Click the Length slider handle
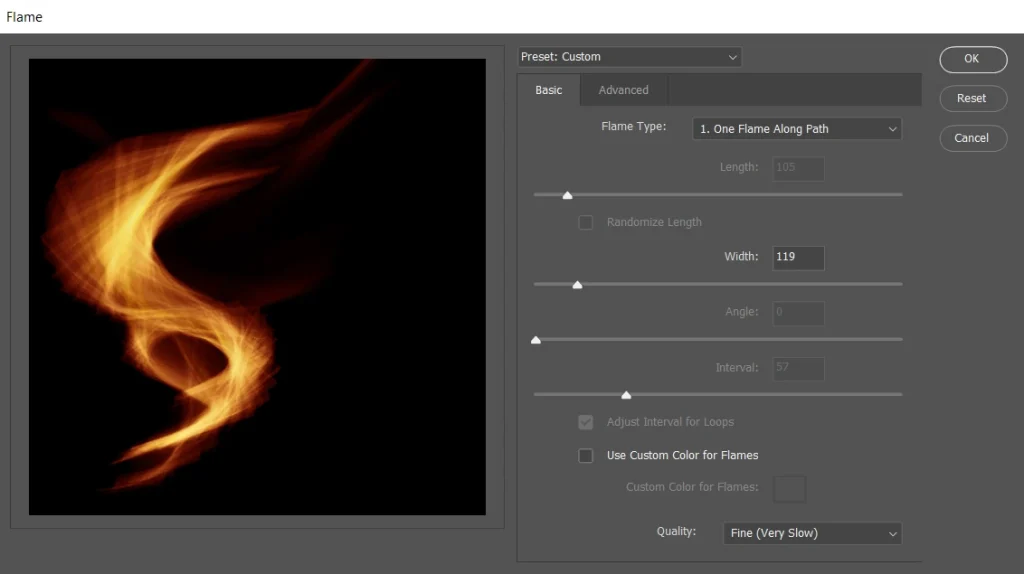 tap(567, 195)
